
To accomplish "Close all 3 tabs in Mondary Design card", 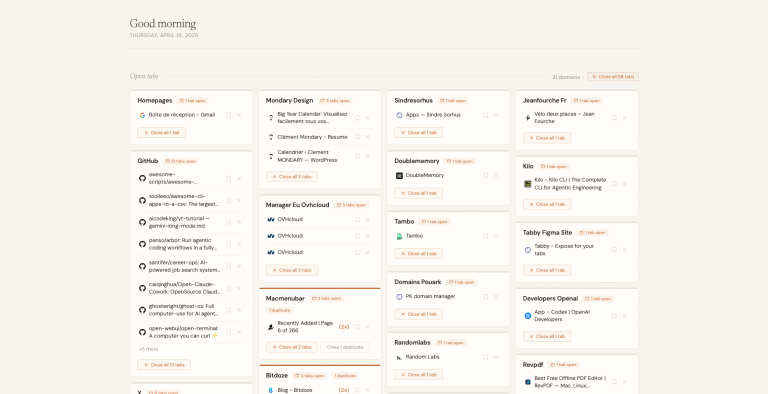I will pyautogui.click(x=292, y=176).
